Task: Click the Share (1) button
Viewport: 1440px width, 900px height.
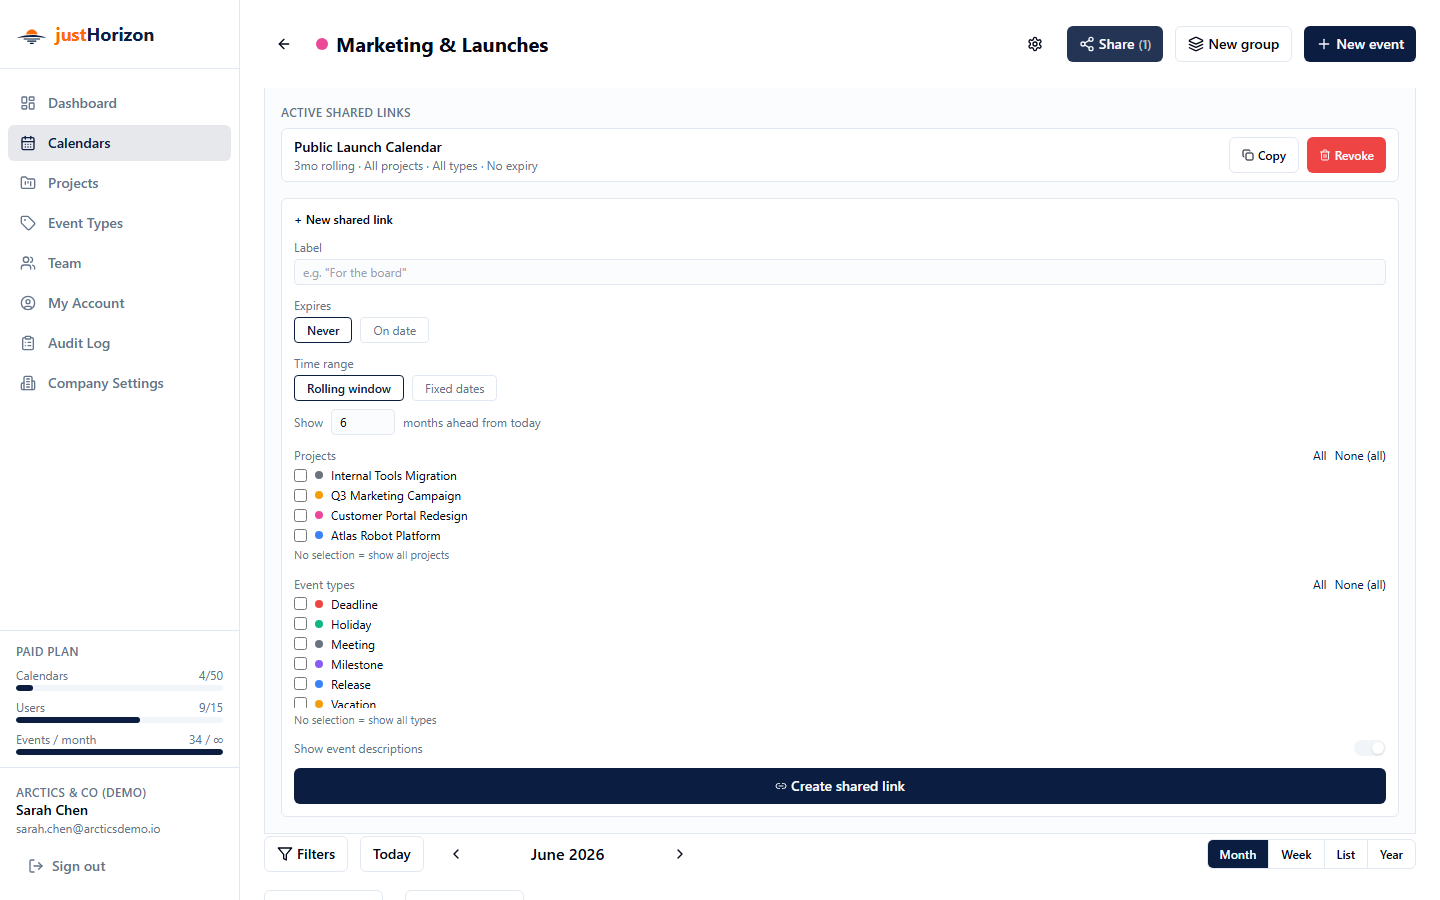Action: (1115, 44)
